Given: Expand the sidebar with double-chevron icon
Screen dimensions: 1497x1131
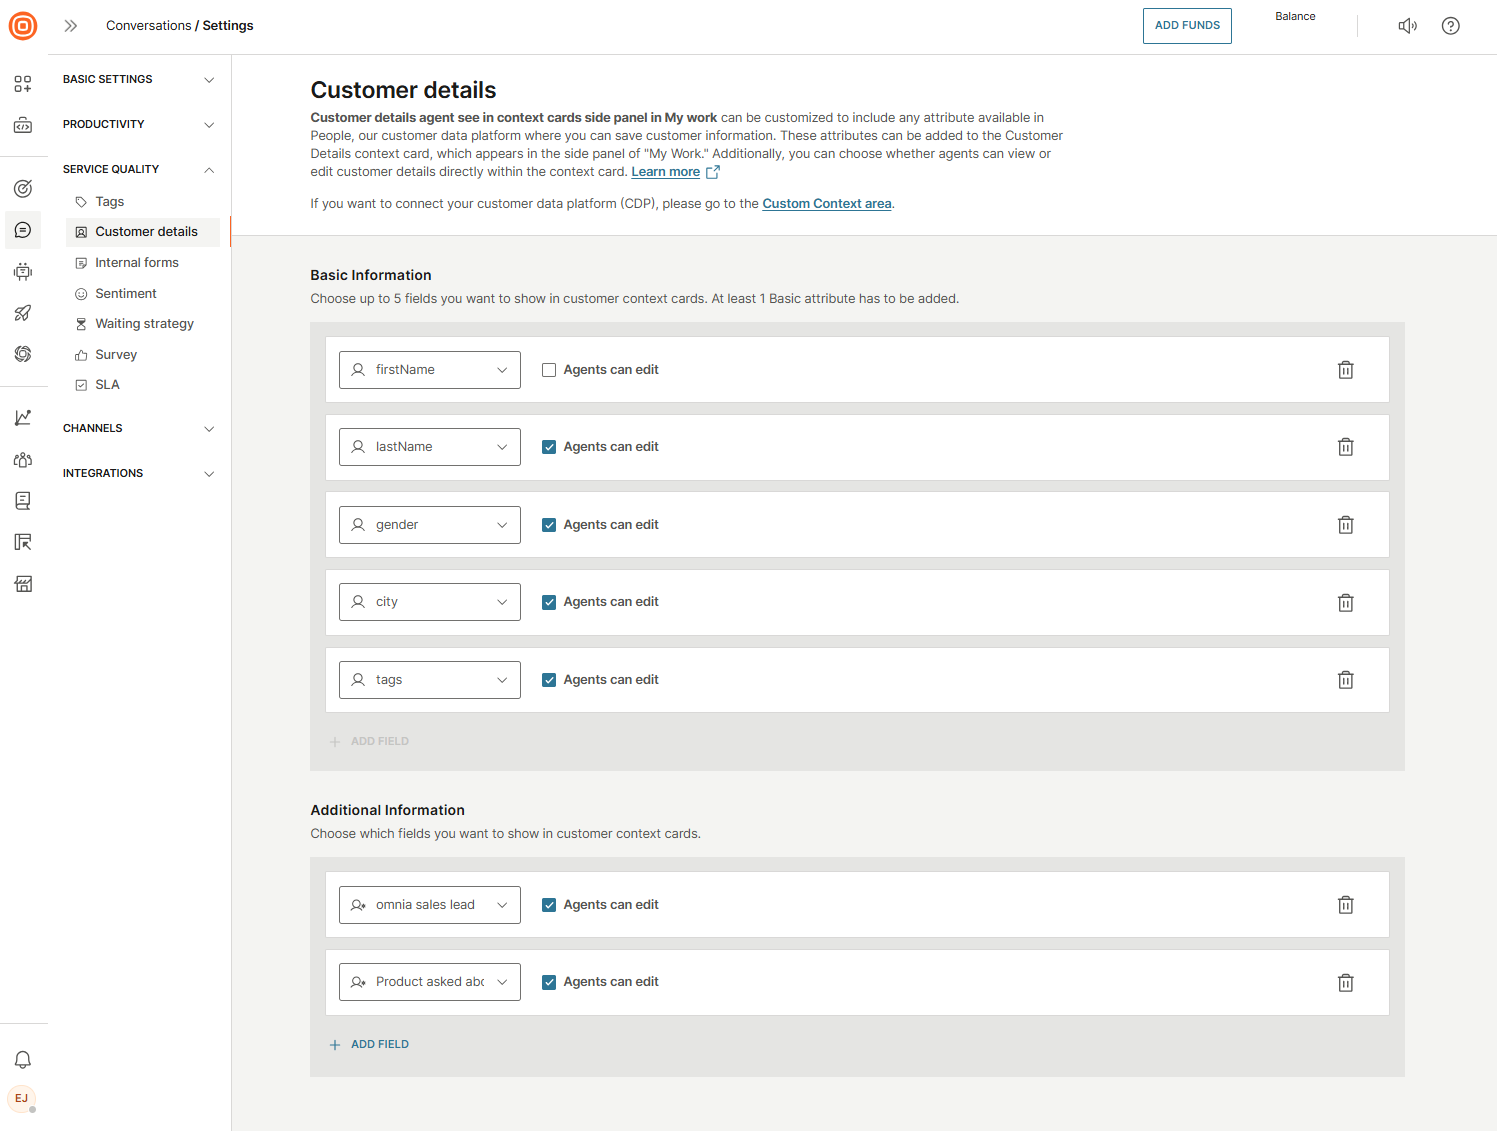Looking at the screenshot, I should [x=71, y=26].
